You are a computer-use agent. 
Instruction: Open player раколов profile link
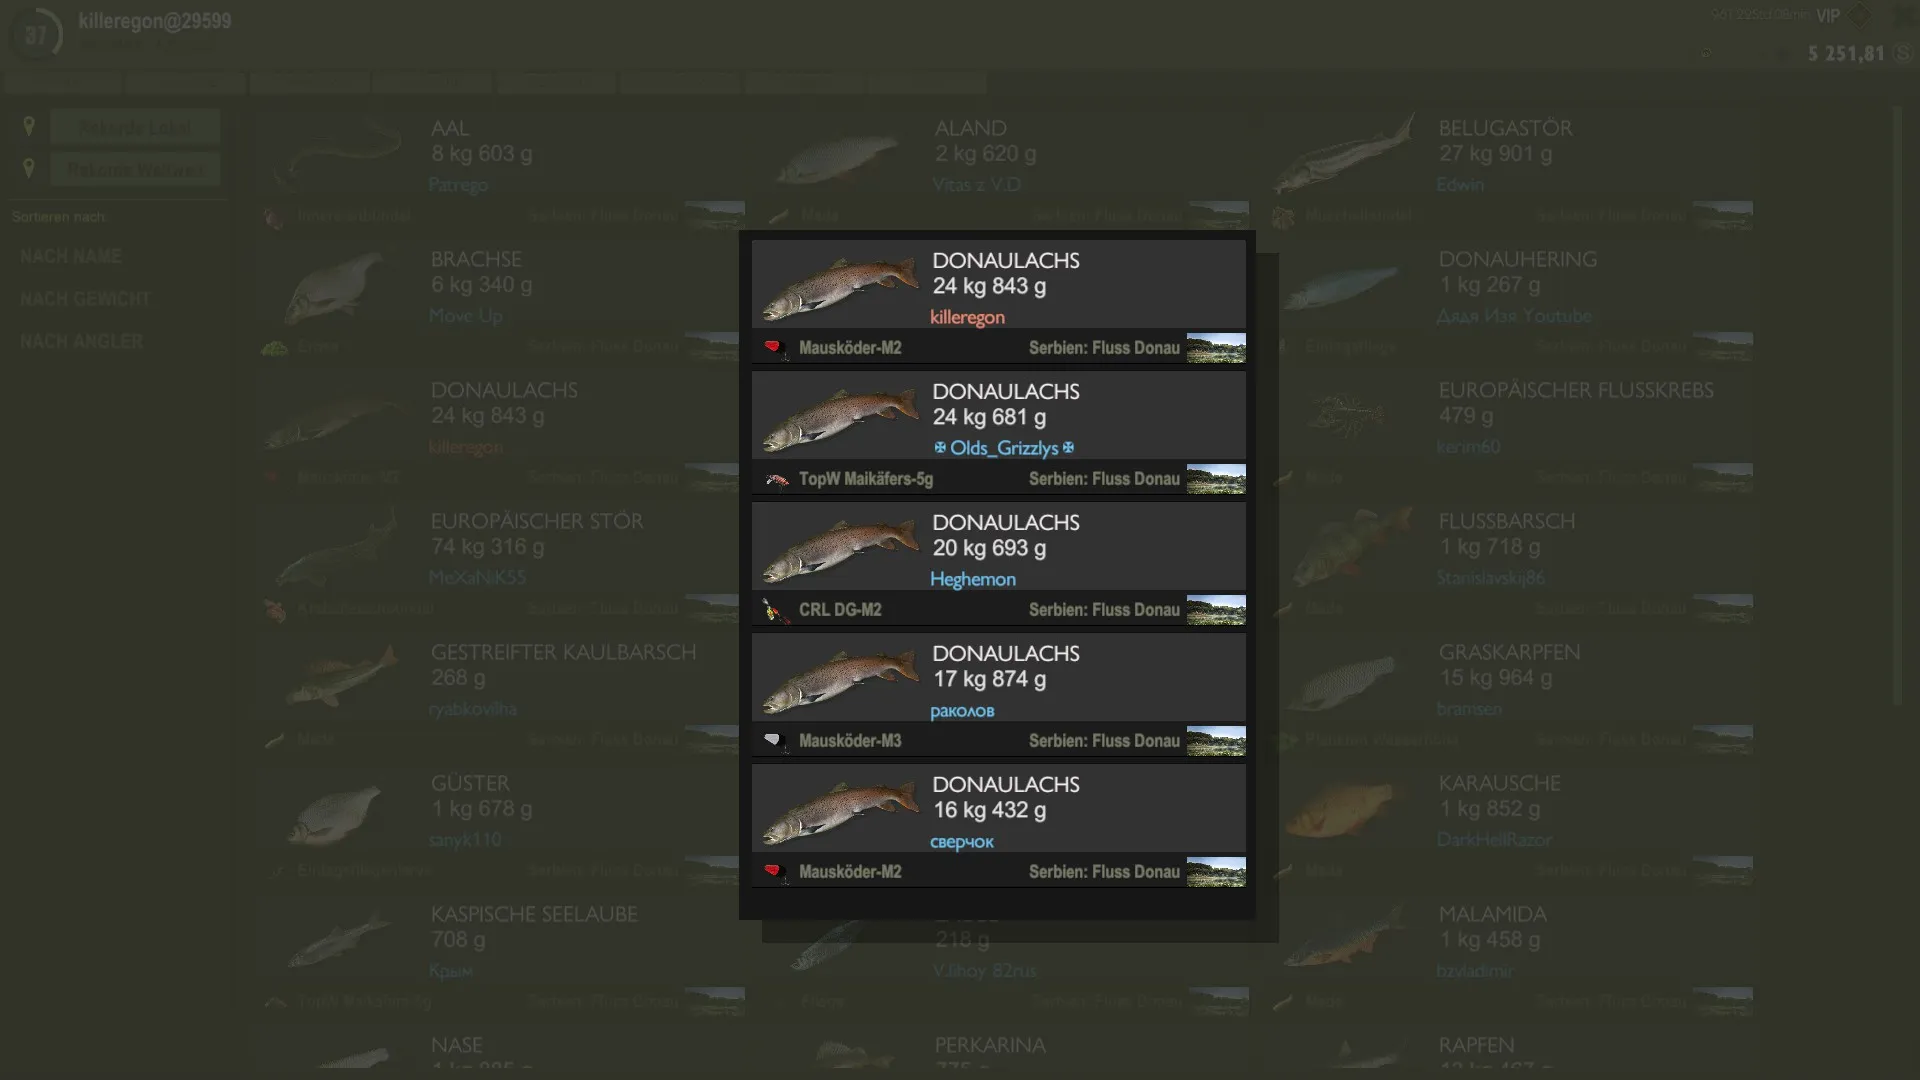(962, 711)
